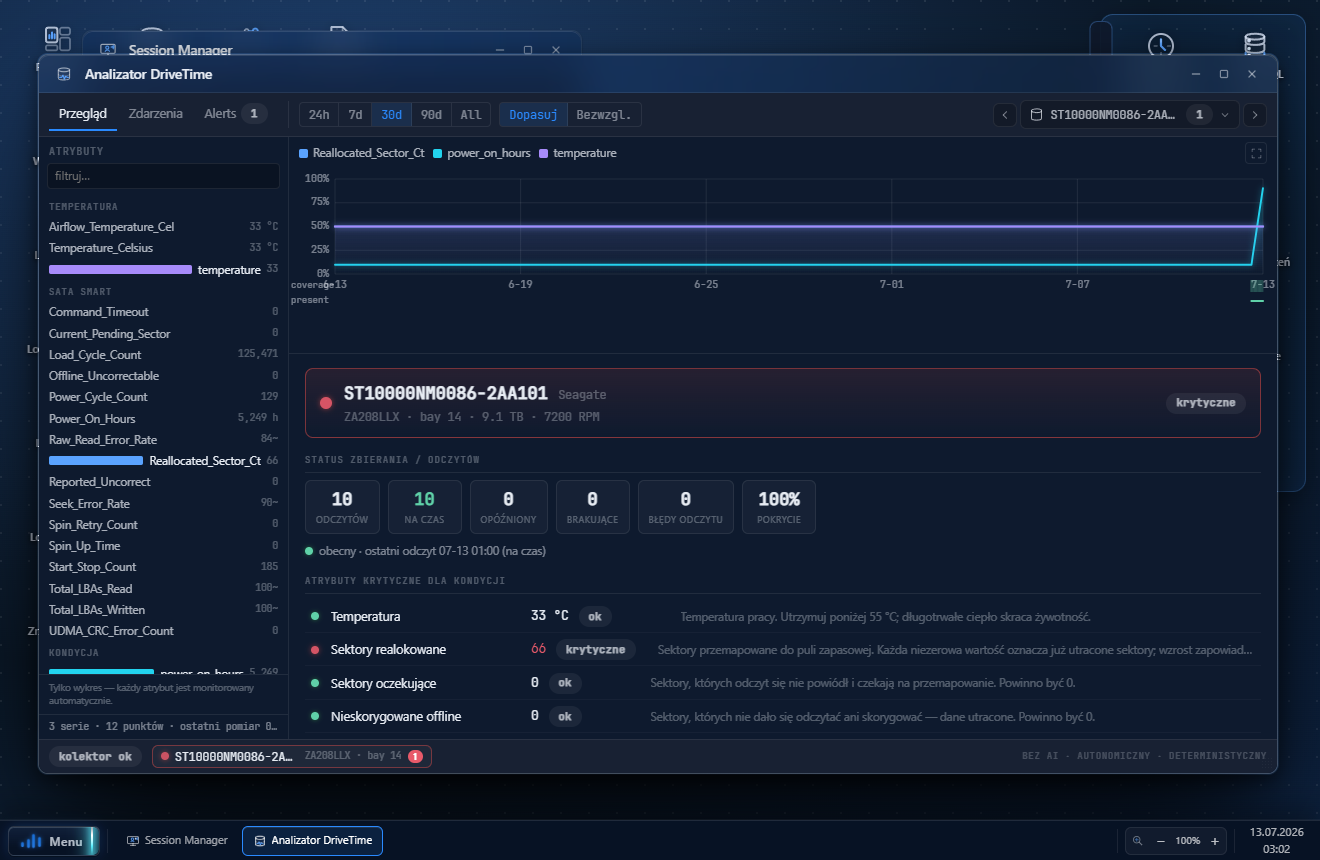Select the UDMA_CRC_Error_Count attribute
Viewport: 1320px width, 860px height.
pyautogui.click(x=164, y=631)
